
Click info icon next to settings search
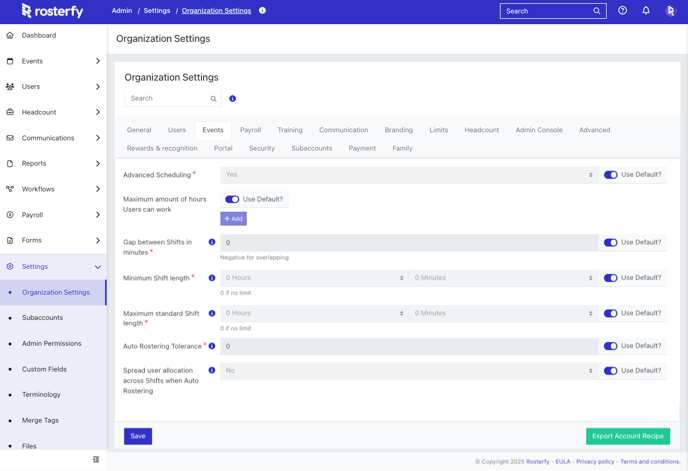pos(233,99)
